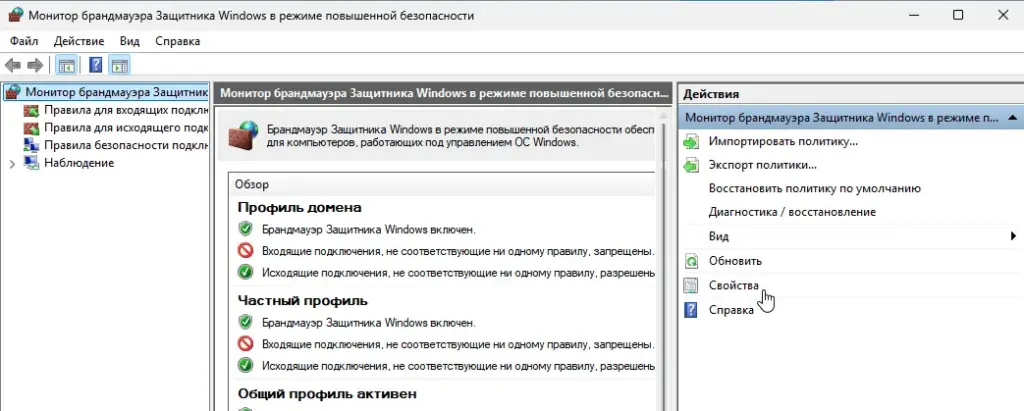Viewport: 1024px width, 411px height.
Task: Open the Действие menu
Action: [x=78, y=41]
